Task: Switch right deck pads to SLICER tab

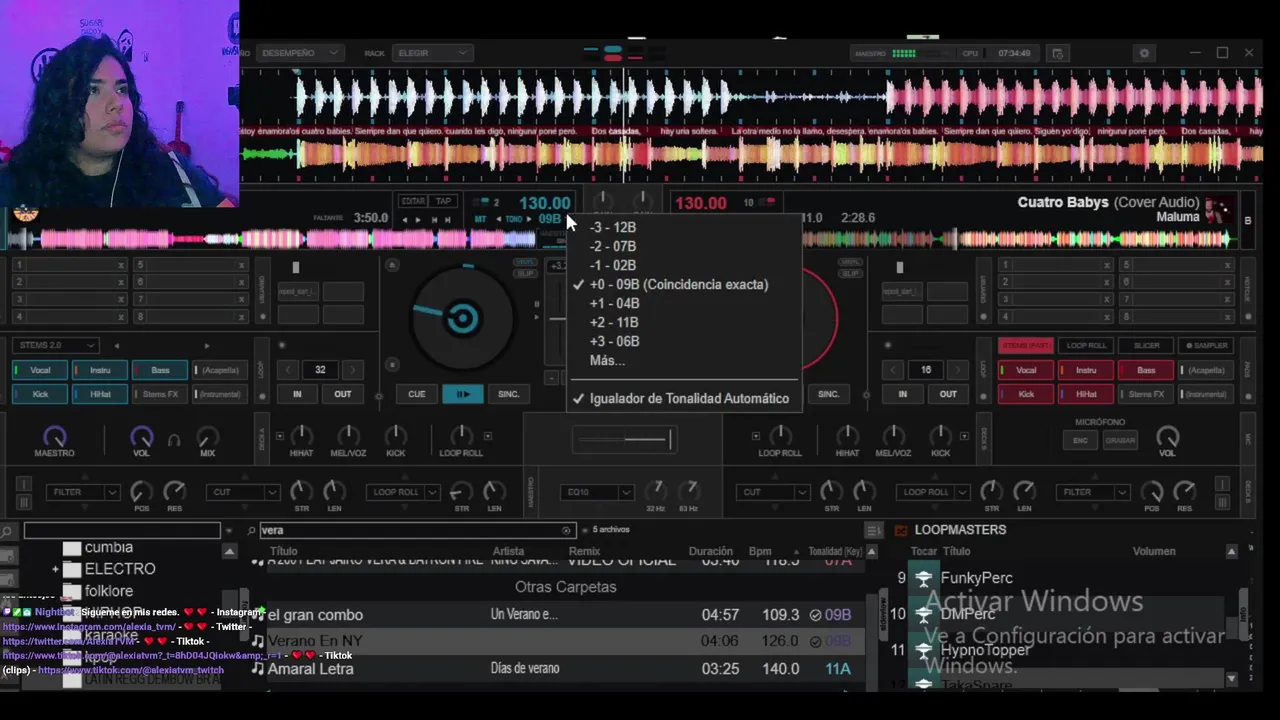Action: click(1146, 345)
